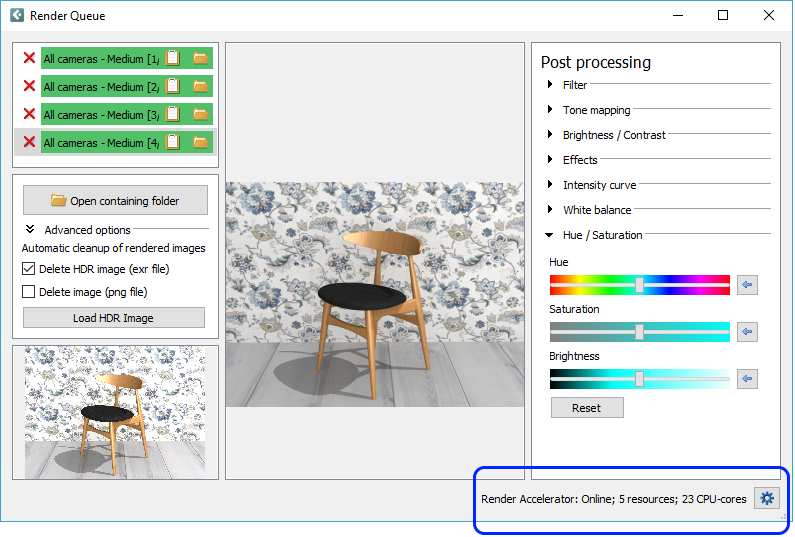Collapse Advanced options chevron
Screen dimensions: 795x537
point(30,229)
